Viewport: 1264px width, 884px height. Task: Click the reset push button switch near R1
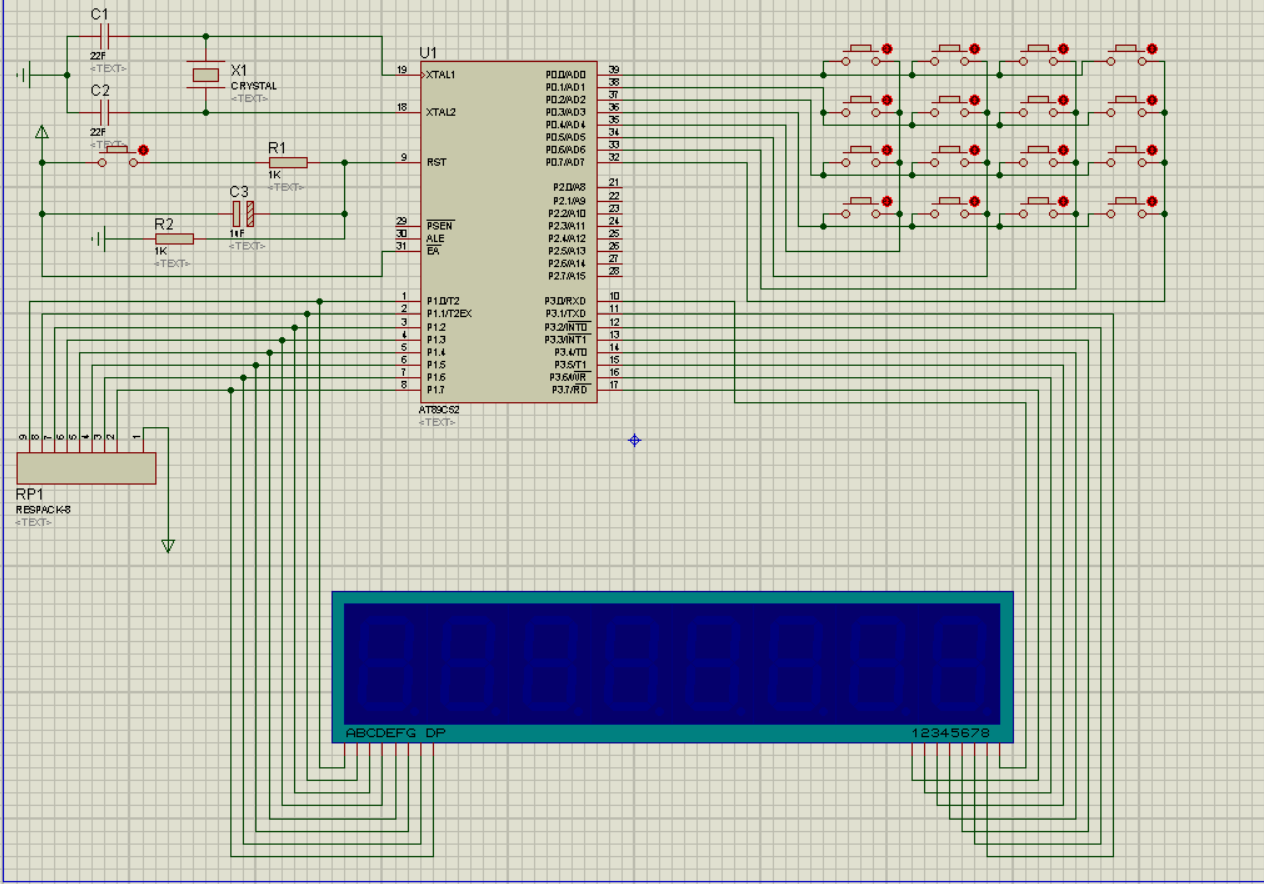click(117, 157)
